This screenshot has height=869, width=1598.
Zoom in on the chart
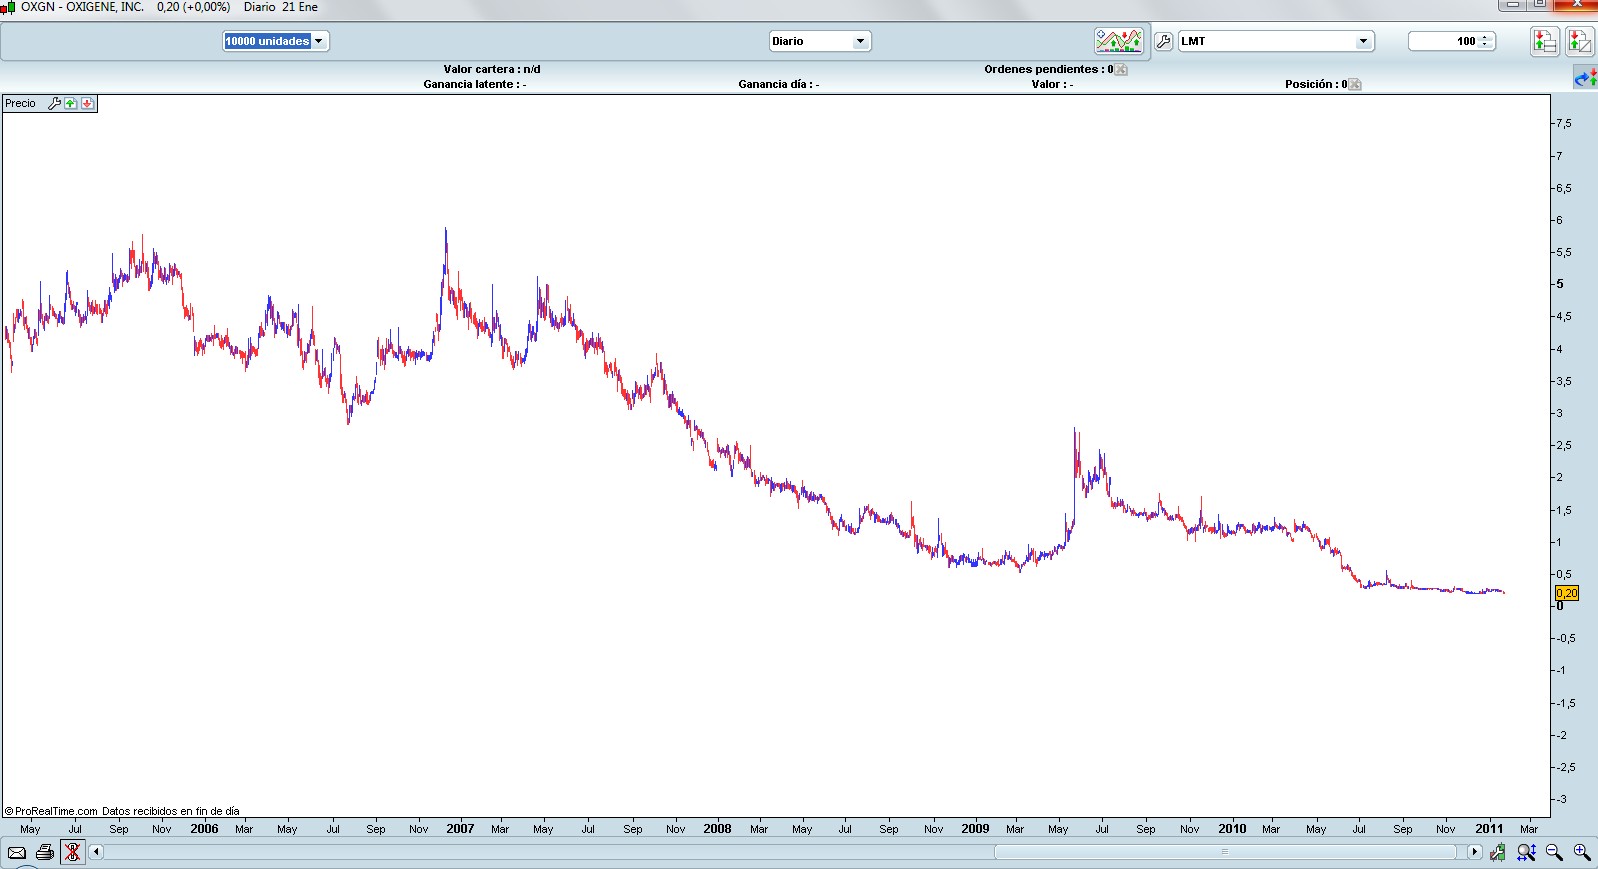click(1582, 852)
